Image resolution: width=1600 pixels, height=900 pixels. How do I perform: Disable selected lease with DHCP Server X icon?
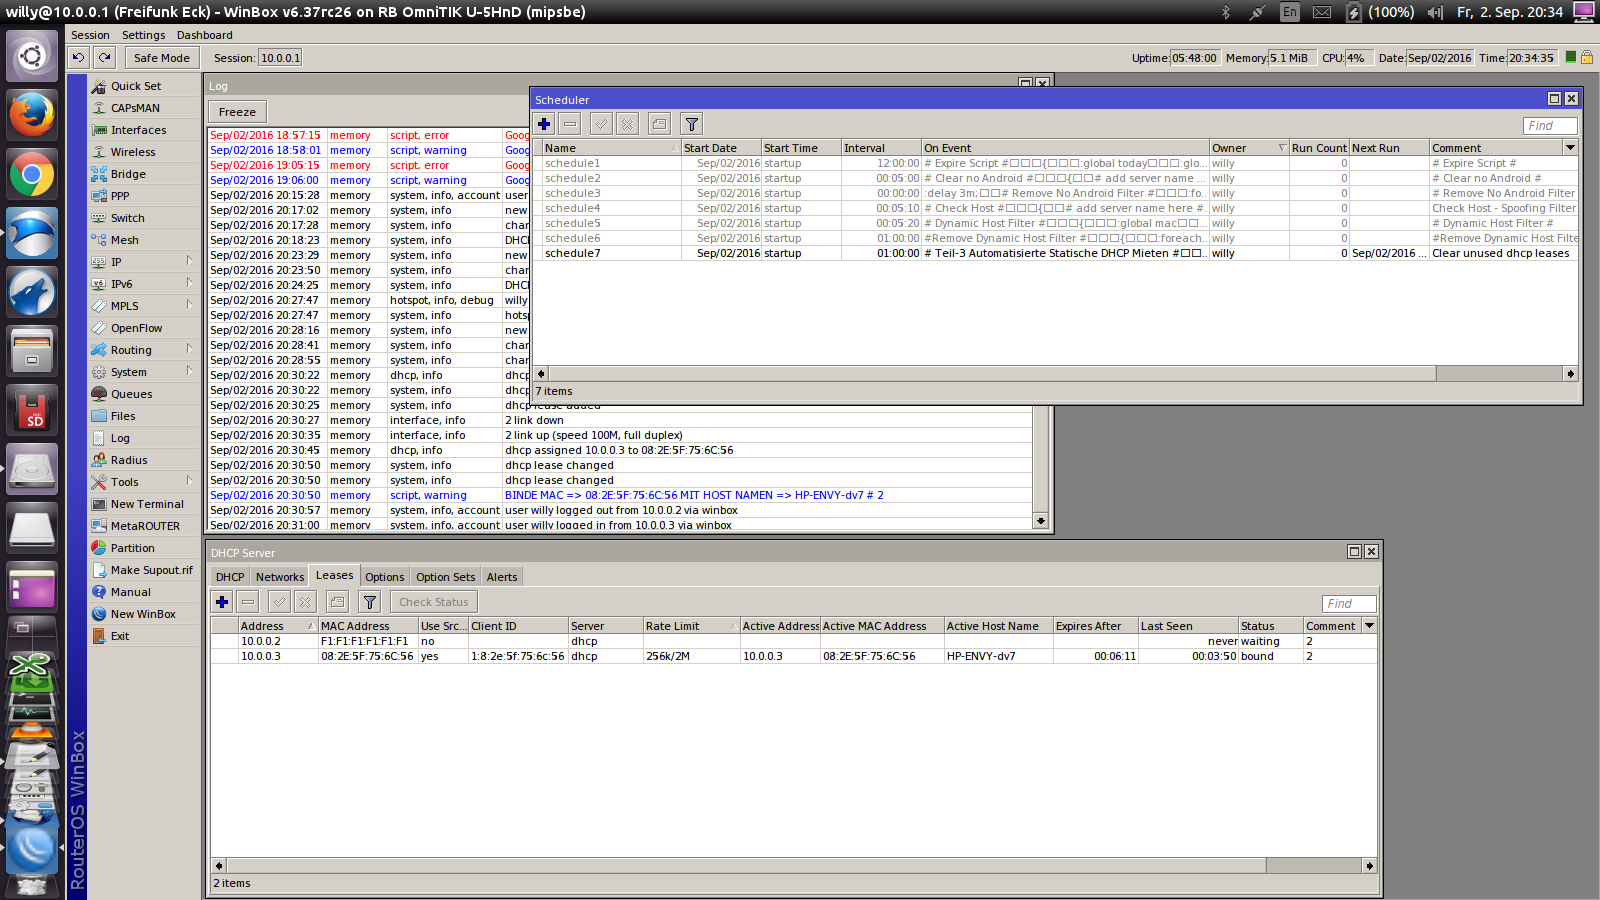pyautogui.click(x=305, y=602)
